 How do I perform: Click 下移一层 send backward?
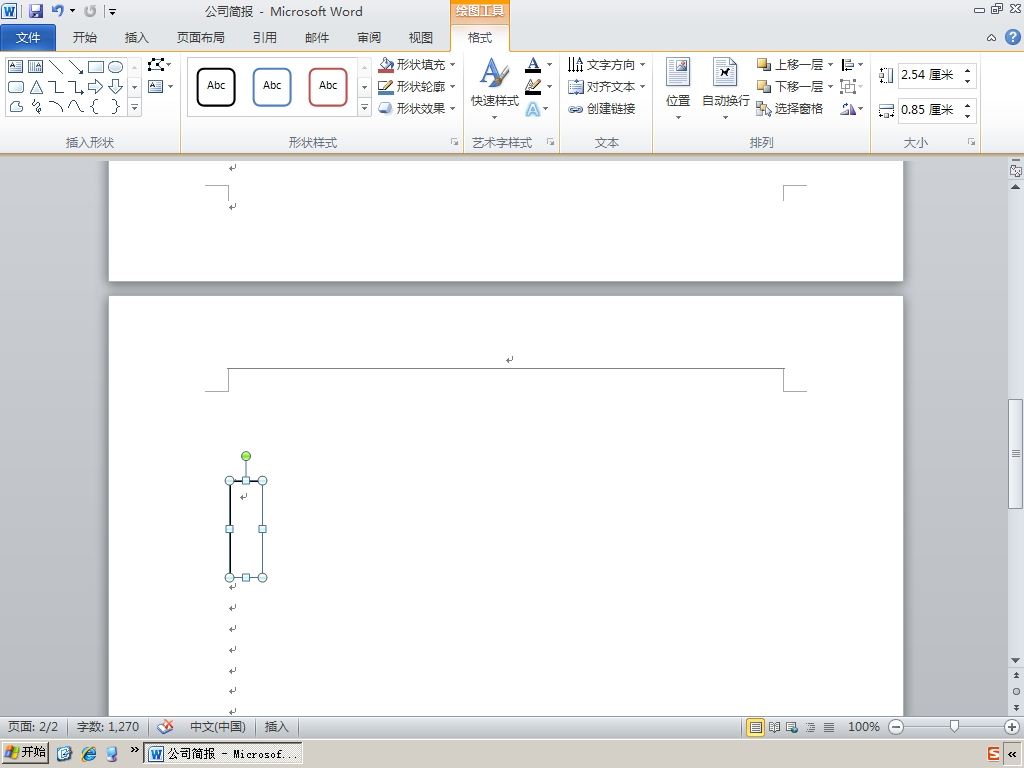[x=790, y=86]
